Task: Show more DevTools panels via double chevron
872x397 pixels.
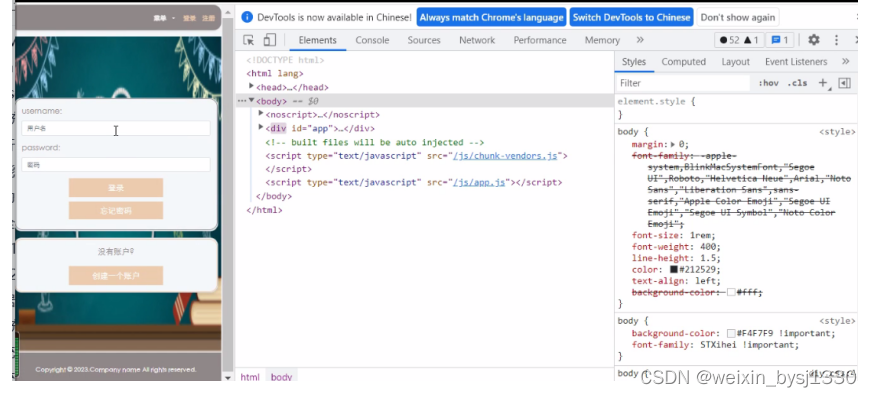Action: tap(640, 40)
